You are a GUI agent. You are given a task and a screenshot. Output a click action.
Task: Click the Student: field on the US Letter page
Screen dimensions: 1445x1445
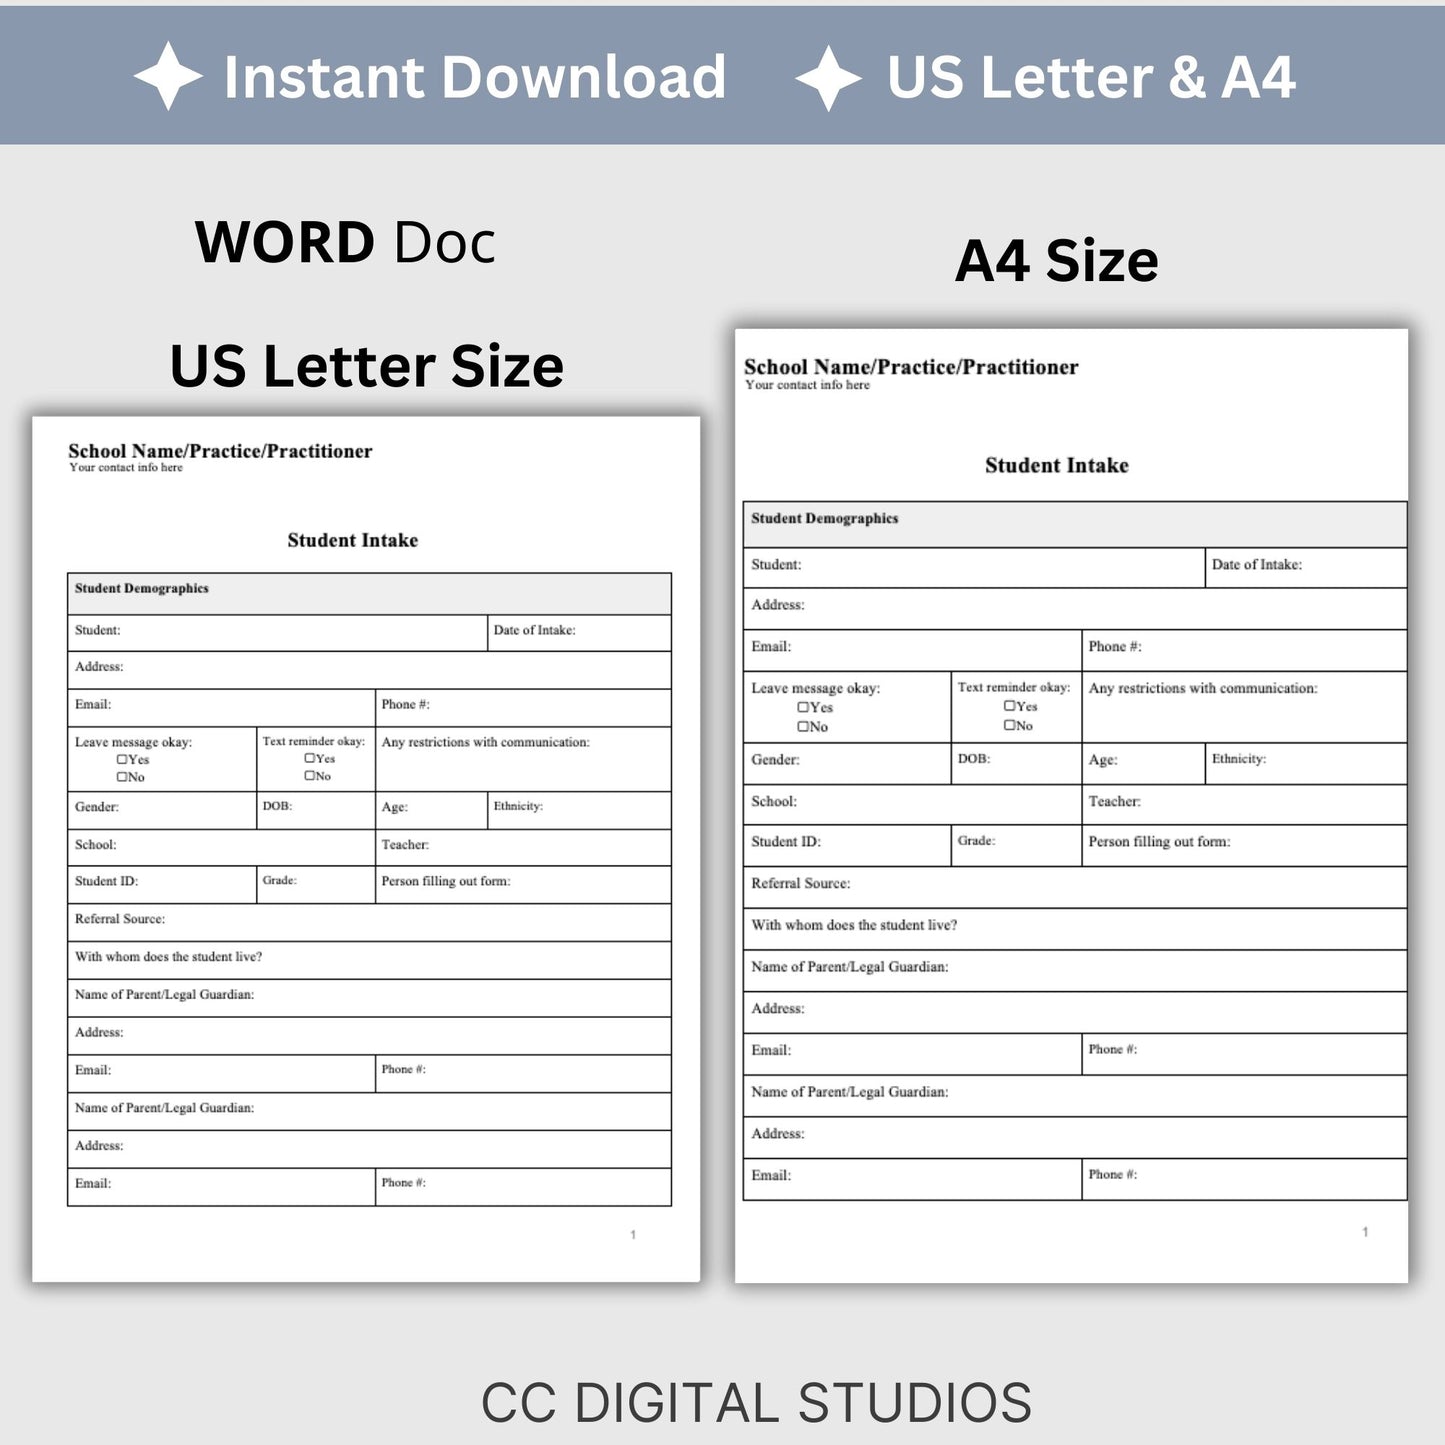277,633
